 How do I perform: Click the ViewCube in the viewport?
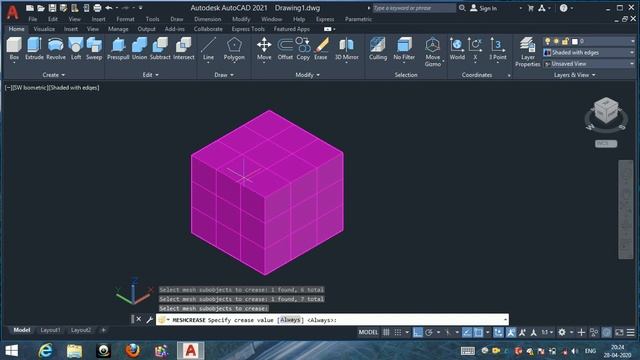click(x=606, y=110)
